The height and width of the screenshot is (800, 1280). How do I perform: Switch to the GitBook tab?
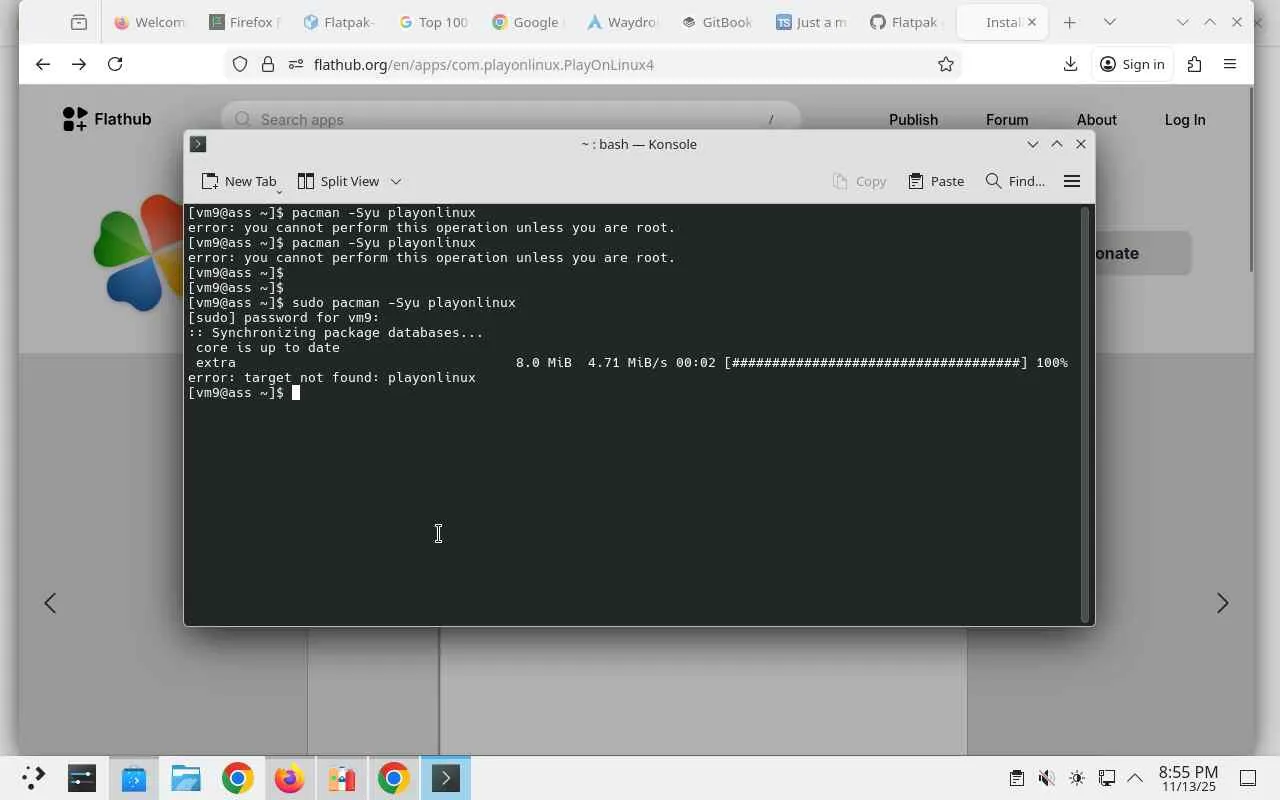click(x=717, y=22)
